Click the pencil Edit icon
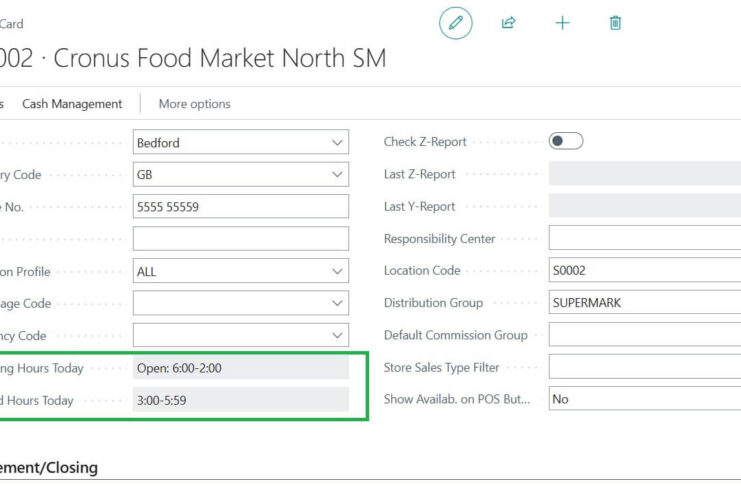Image resolution: width=741 pixels, height=486 pixels. pos(456,23)
